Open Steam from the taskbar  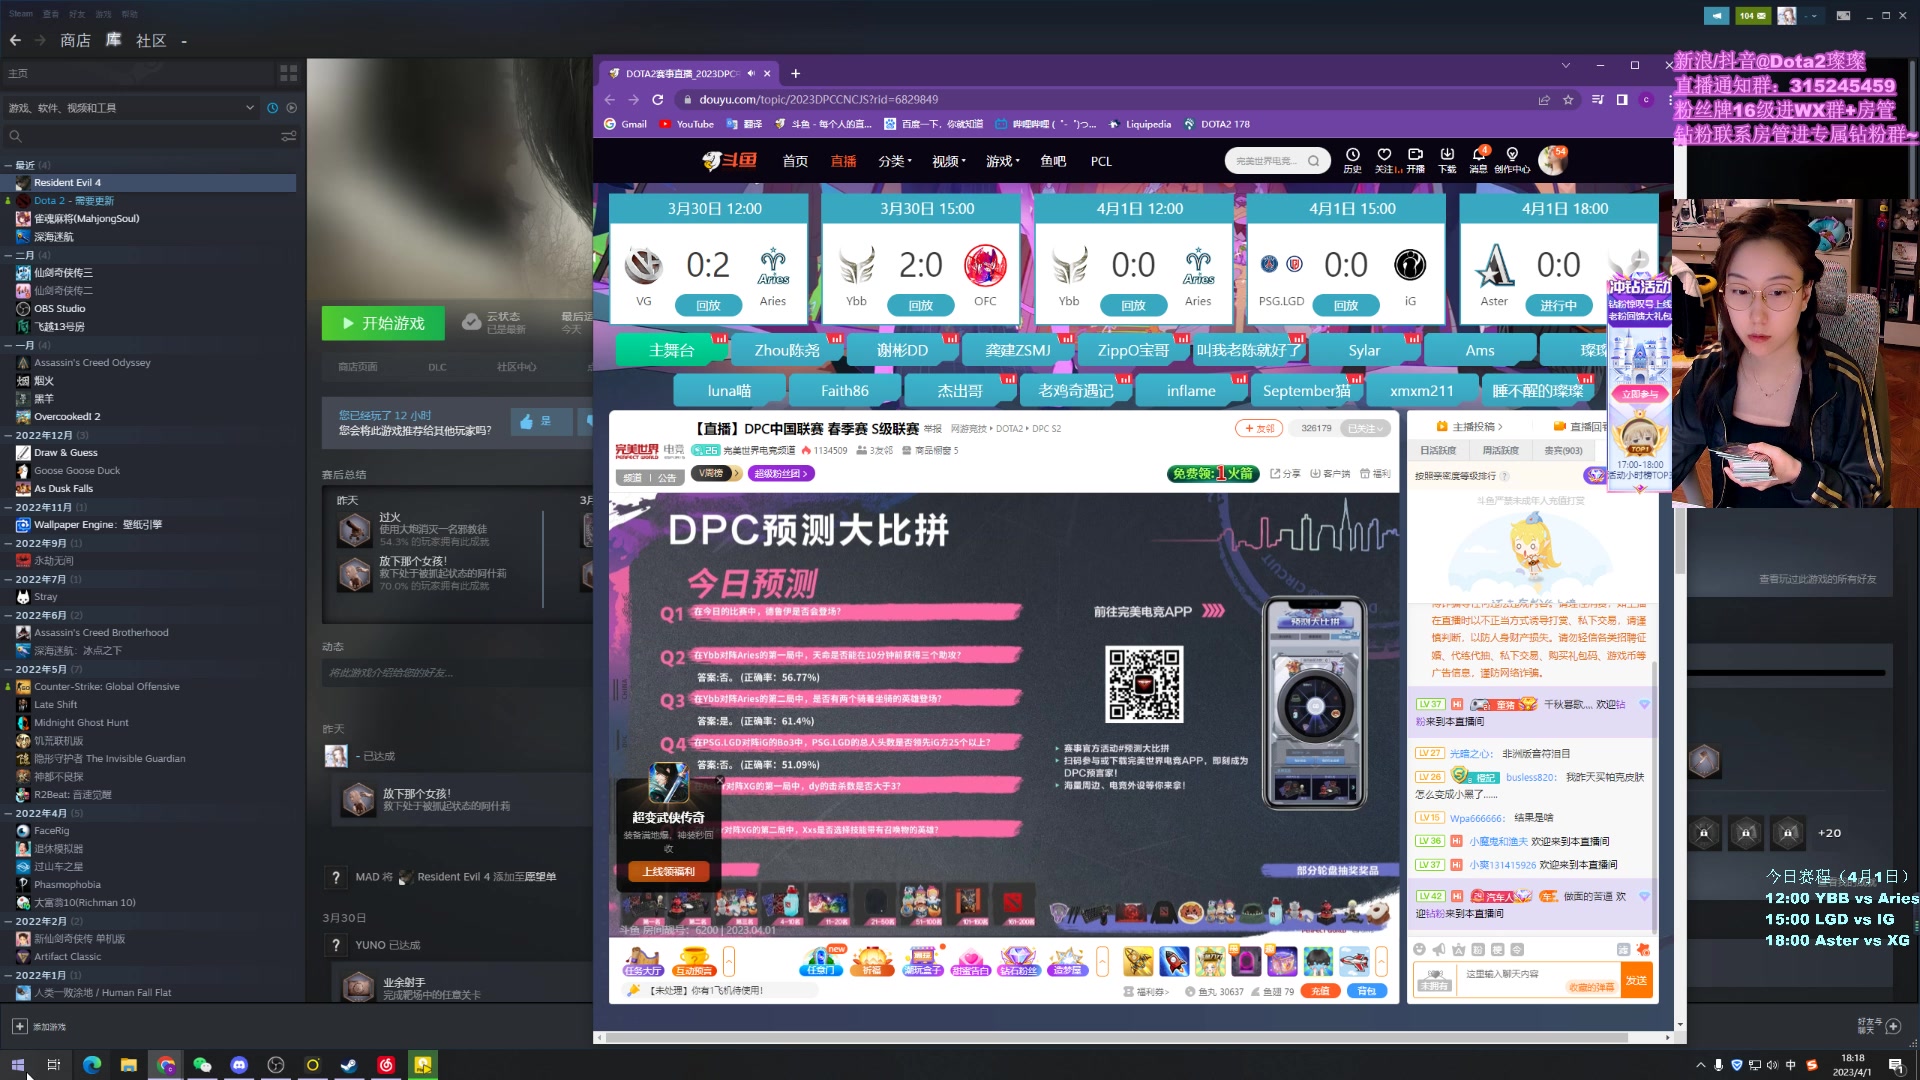[349, 1065]
